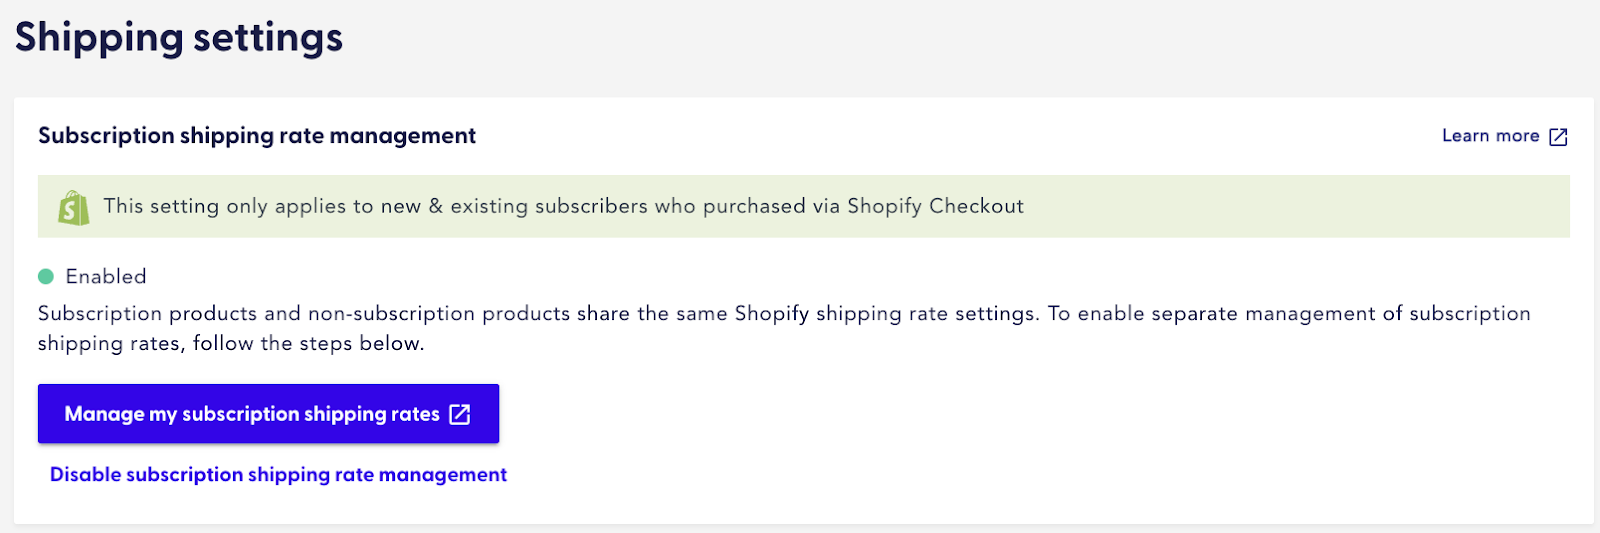Click the Shipping settings page heading
1600x533 pixels.
tap(179, 38)
